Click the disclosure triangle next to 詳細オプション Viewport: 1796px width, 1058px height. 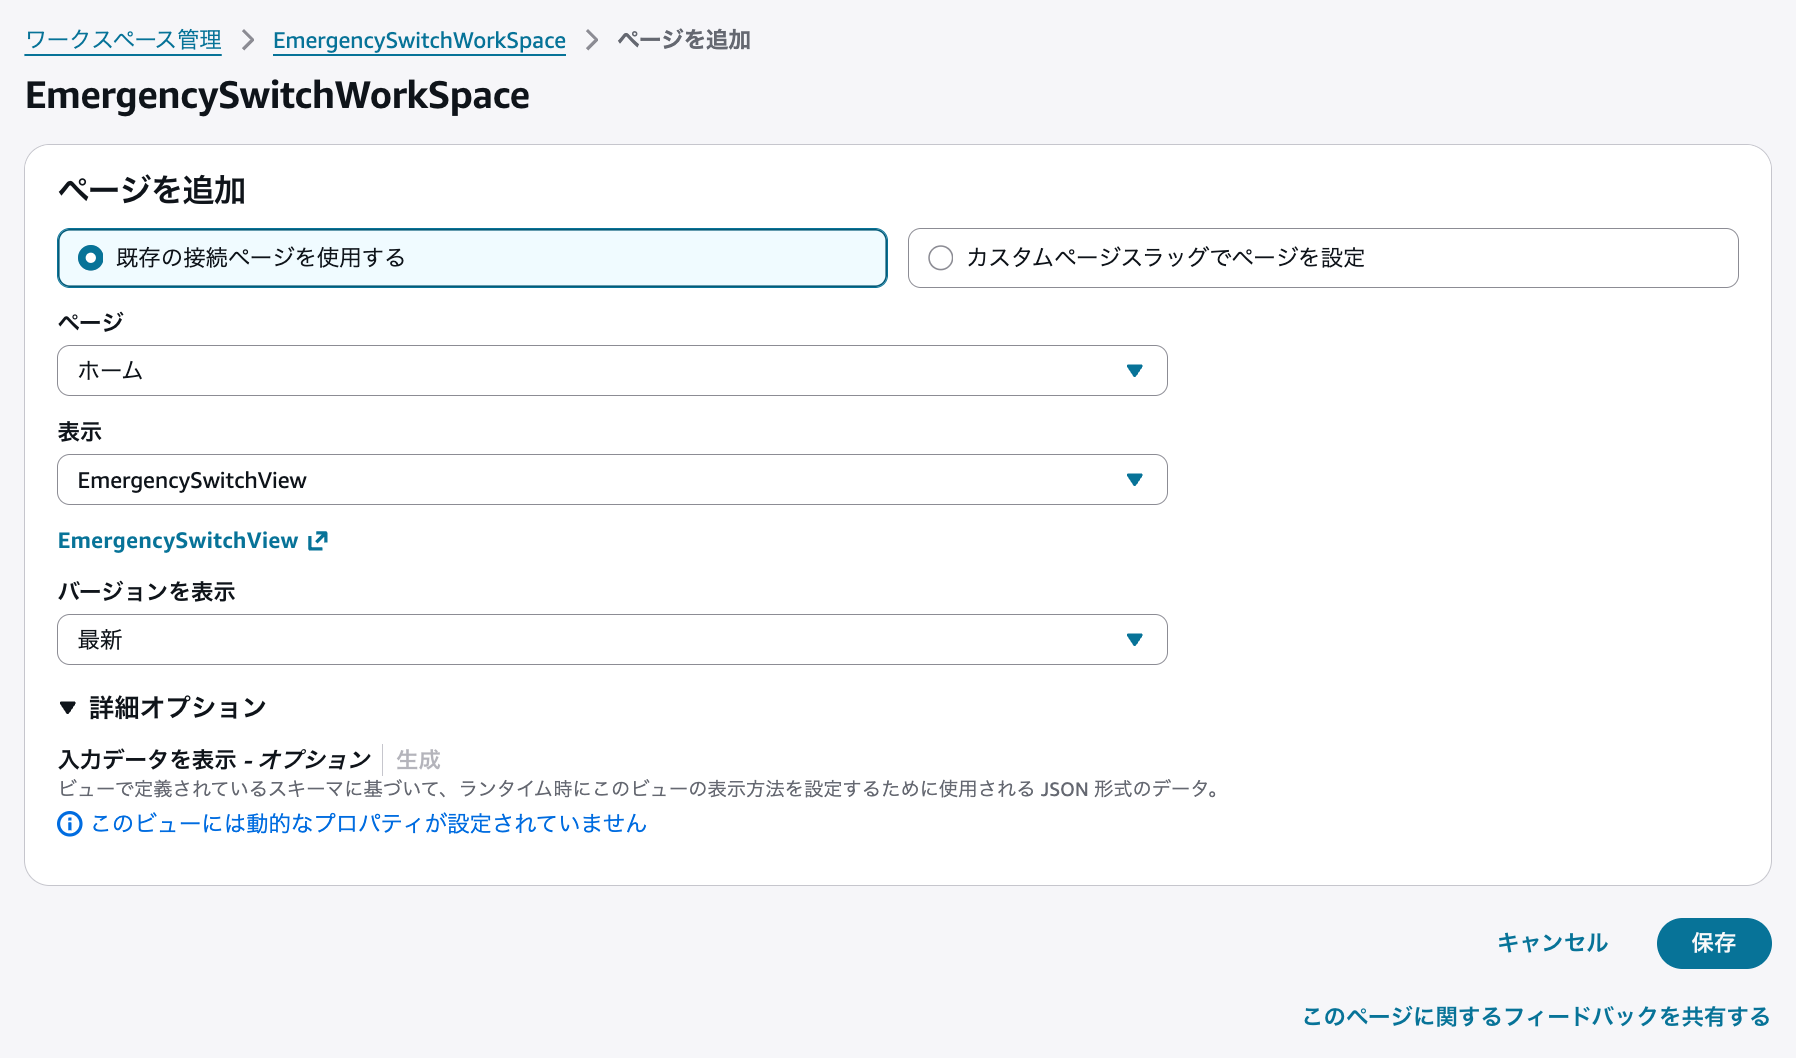click(x=66, y=707)
